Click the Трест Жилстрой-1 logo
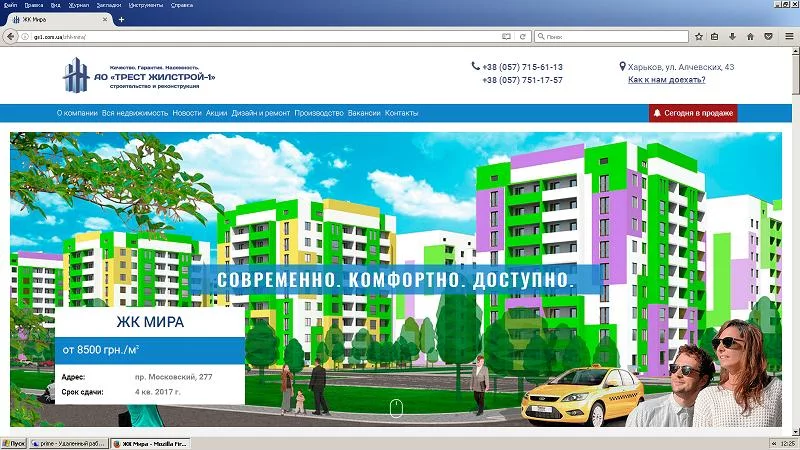The image size is (800, 450). [139, 76]
